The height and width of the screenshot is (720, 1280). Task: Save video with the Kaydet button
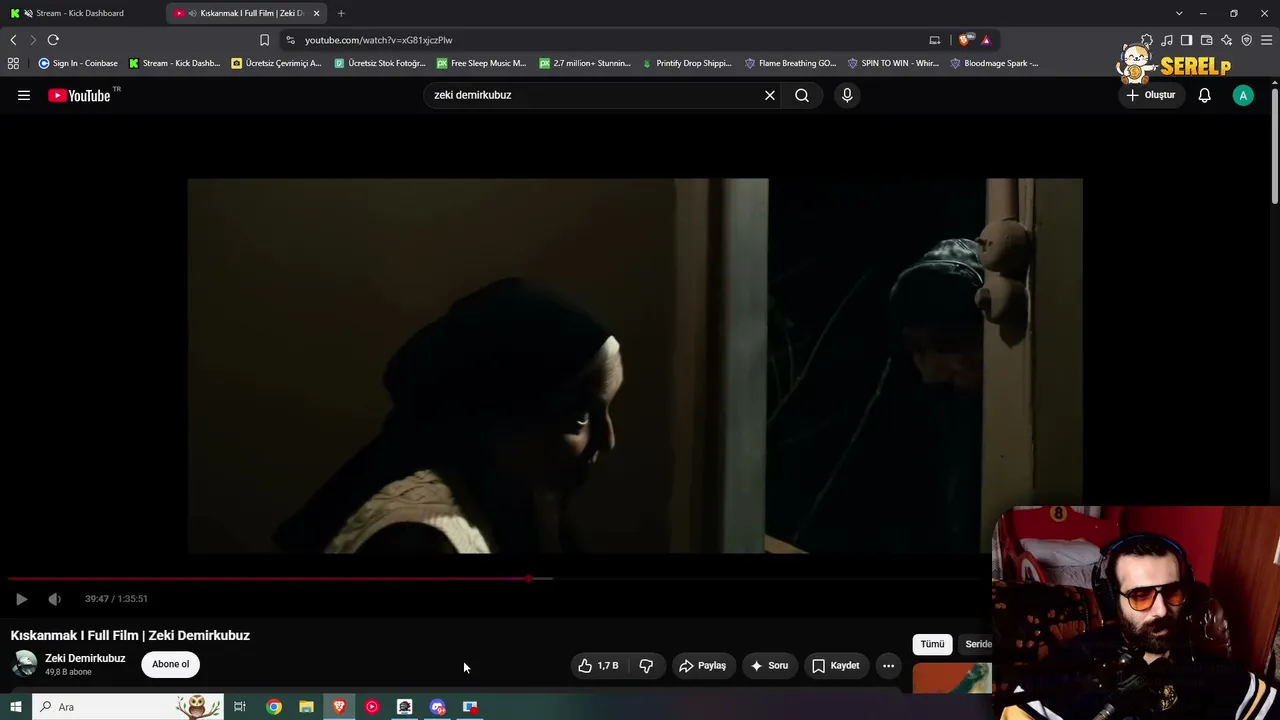835,665
